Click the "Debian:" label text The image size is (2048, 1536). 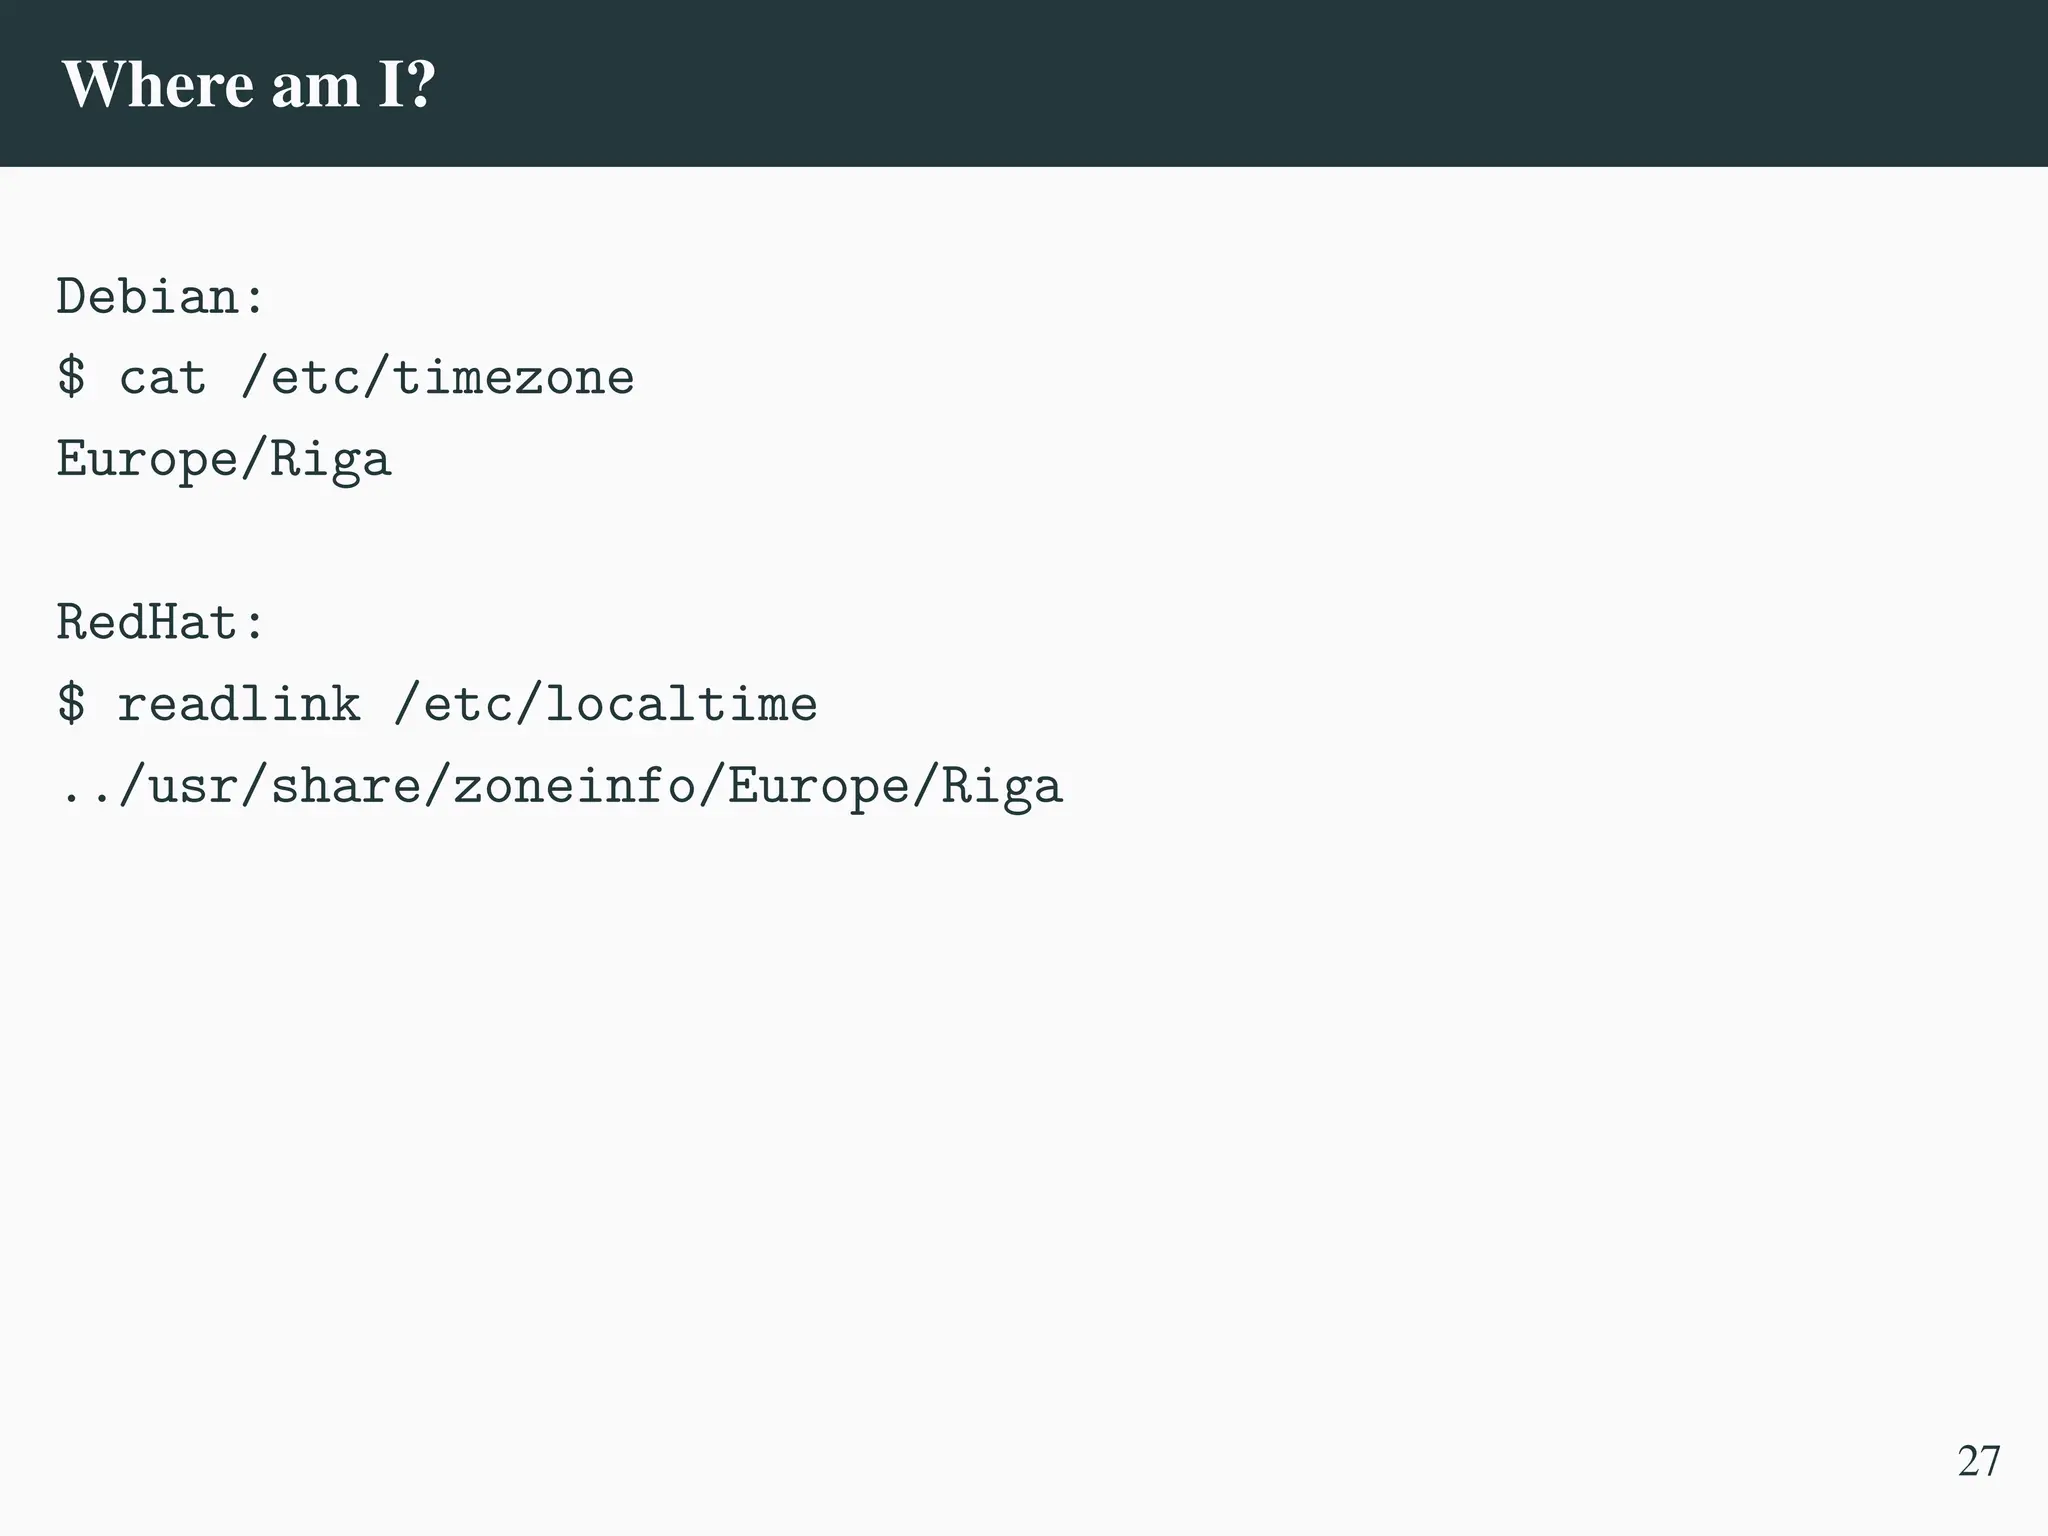pos(161,297)
